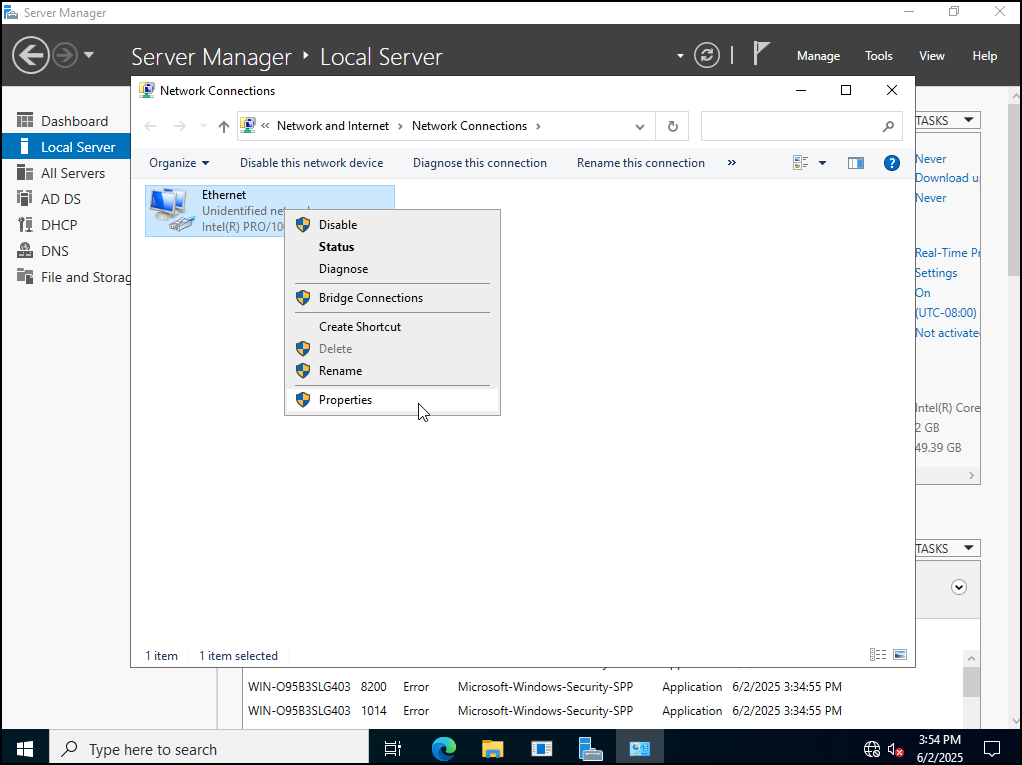Image resolution: width=1022 pixels, height=765 pixels.
Task: Show more toolbar commands chevron
Action: [731, 163]
